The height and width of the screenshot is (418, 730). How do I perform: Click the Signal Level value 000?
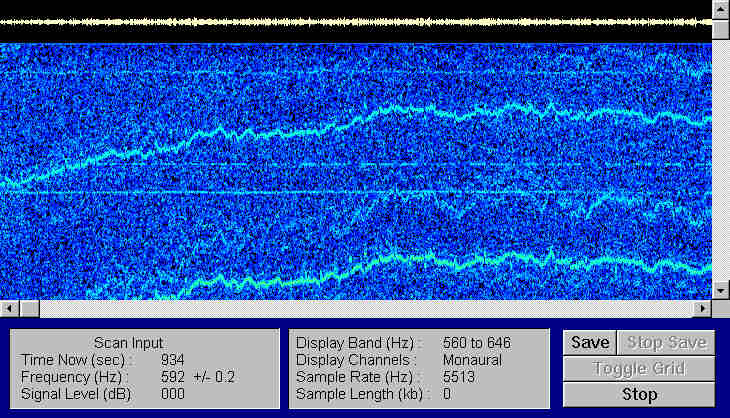173,394
